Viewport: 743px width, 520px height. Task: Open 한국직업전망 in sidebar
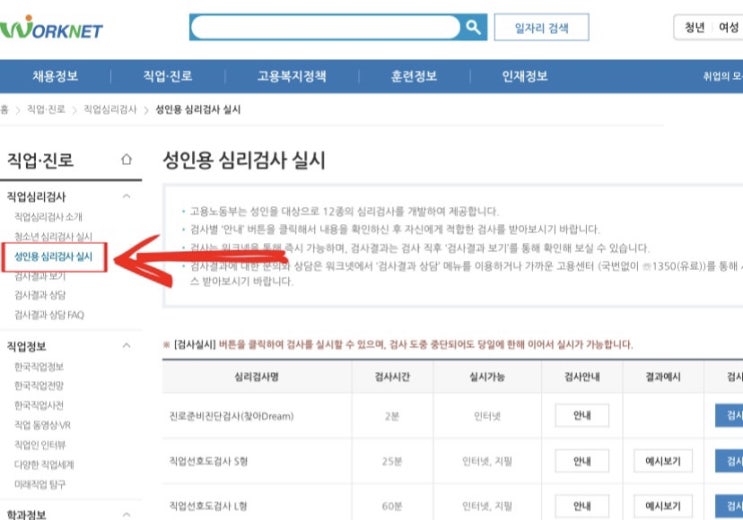tap(39, 386)
